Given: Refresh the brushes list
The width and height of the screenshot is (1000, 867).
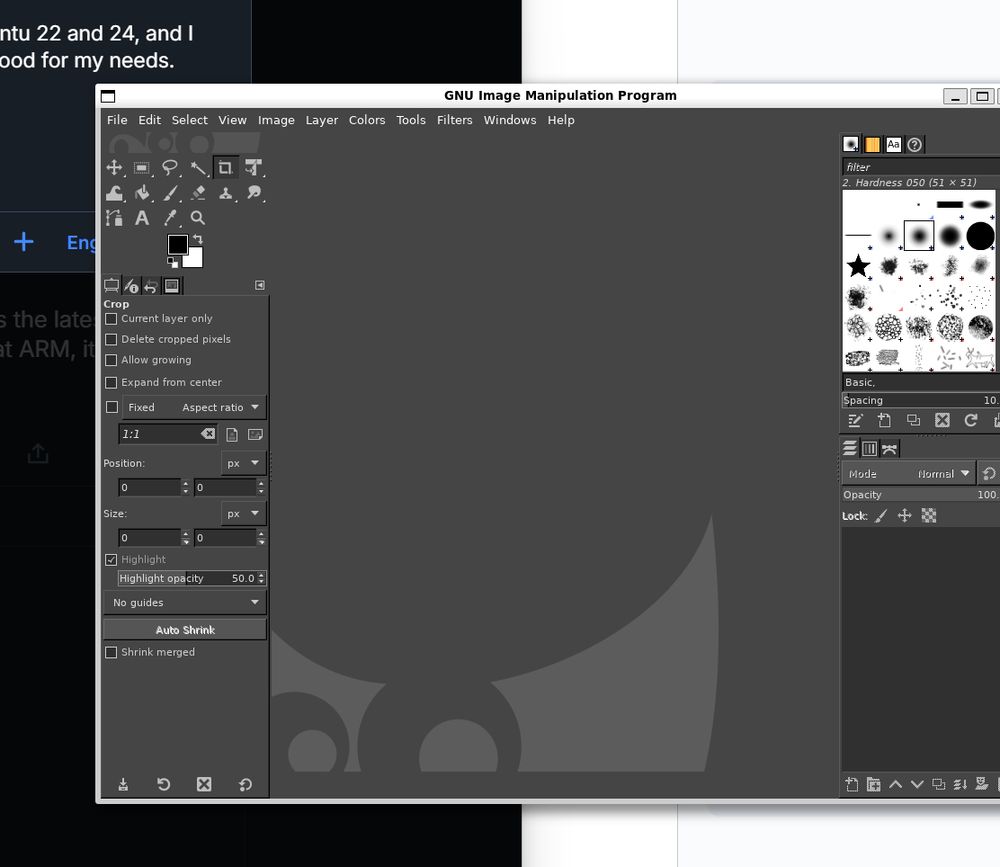Looking at the screenshot, I should (x=971, y=420).
